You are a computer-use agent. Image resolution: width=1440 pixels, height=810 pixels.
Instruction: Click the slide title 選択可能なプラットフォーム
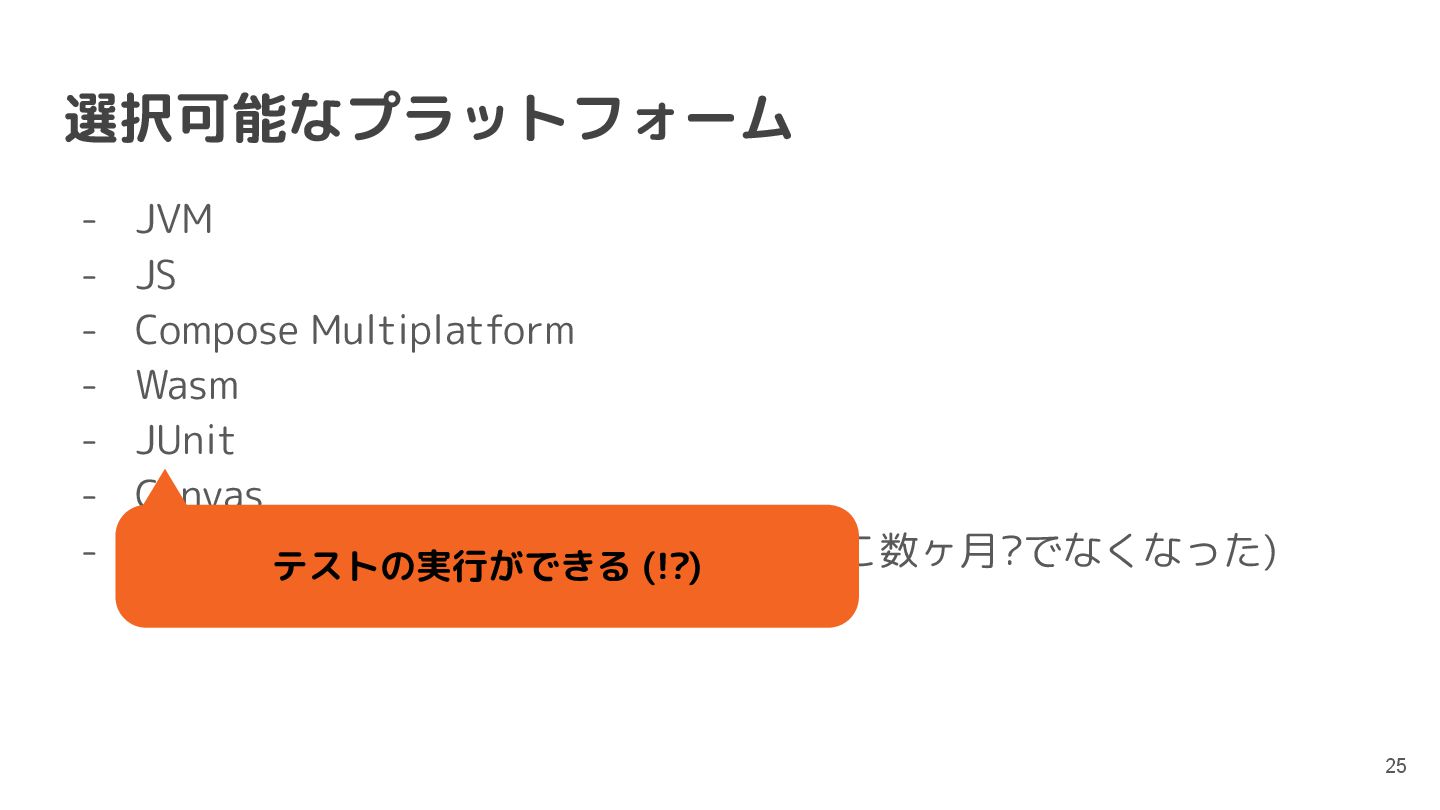pos(428,119)
